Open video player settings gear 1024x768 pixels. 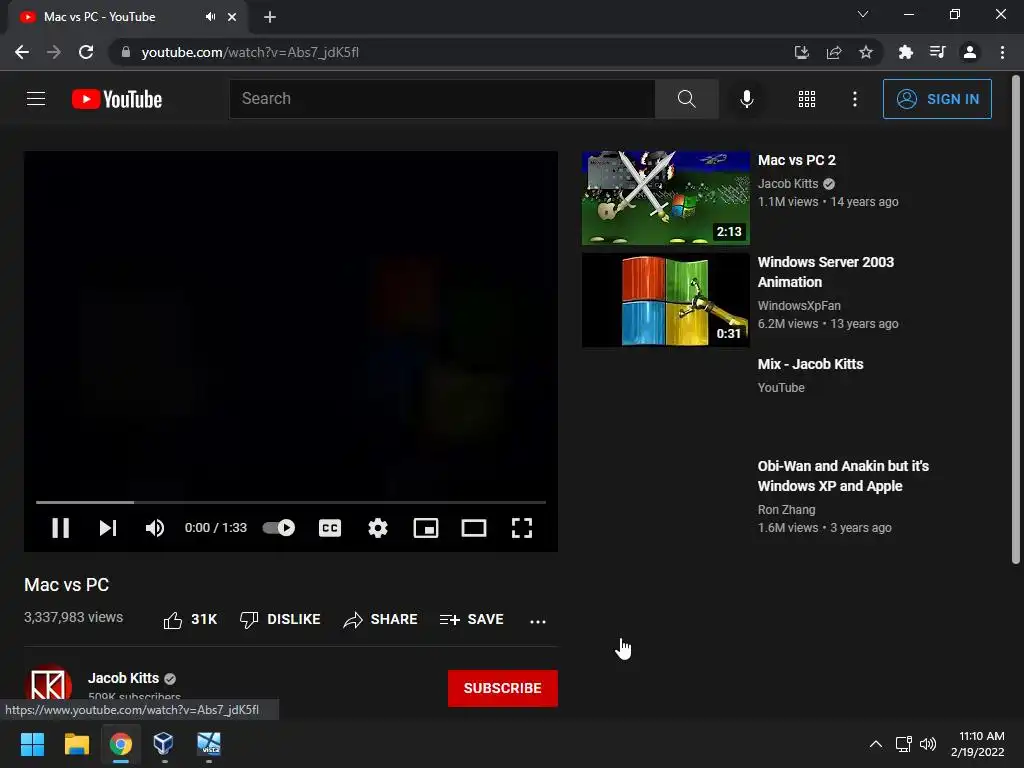(x=377, y=528)
